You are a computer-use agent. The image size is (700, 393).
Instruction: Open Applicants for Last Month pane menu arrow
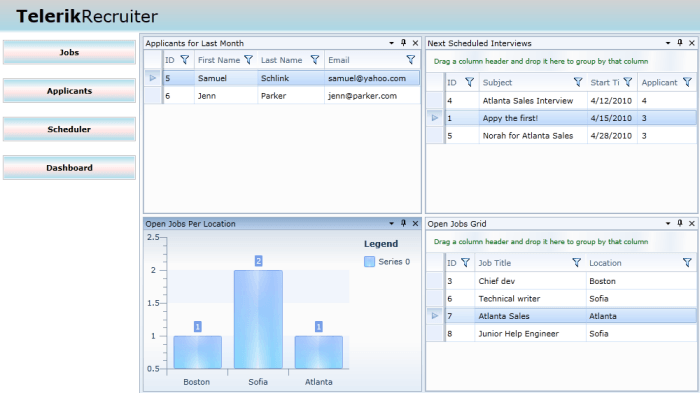[x=392, y=43]
